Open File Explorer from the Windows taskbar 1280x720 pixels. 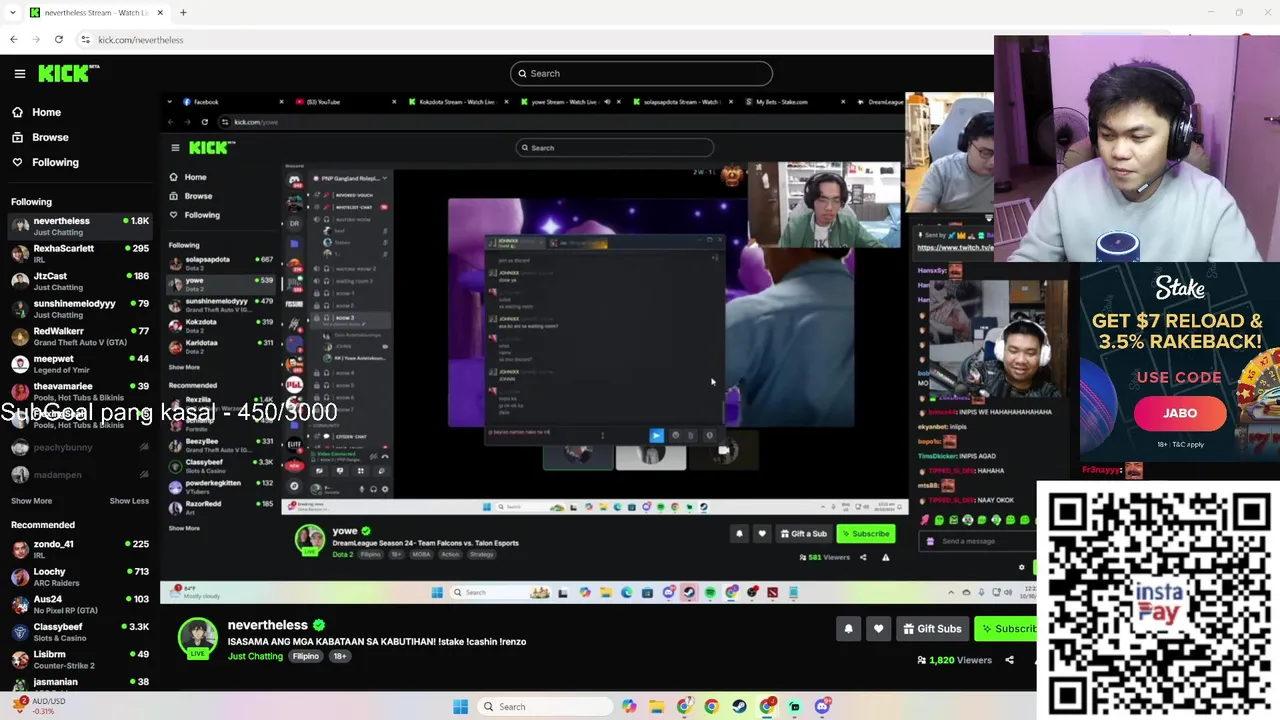coord(657,707)
